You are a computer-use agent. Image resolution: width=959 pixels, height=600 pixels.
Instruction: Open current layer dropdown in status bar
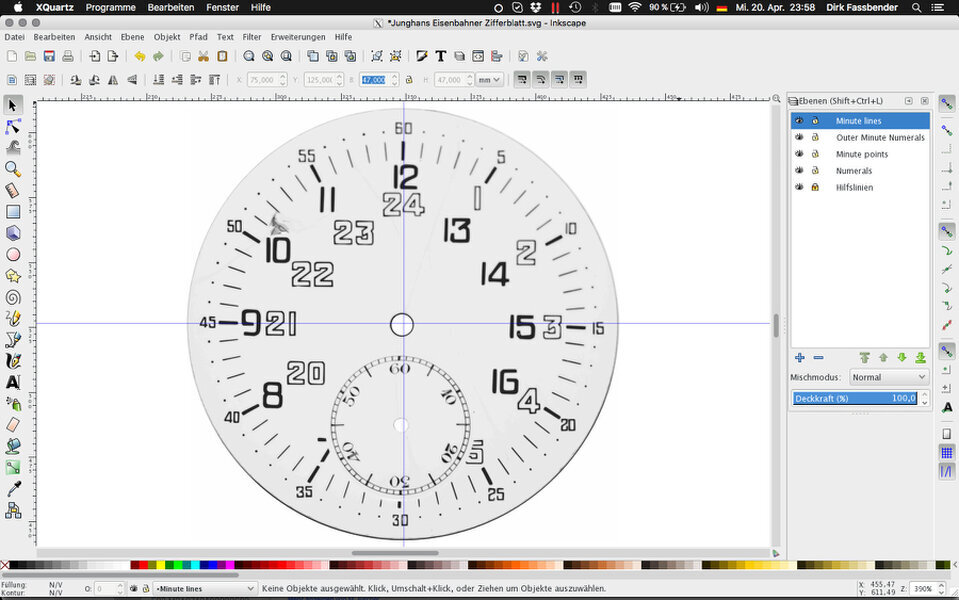point(204,588)
